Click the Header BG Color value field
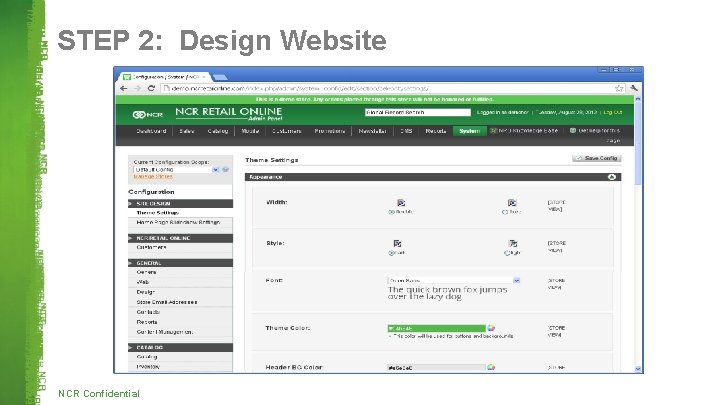Viewport: 720px width, 405px height. [x=437, y=367]
